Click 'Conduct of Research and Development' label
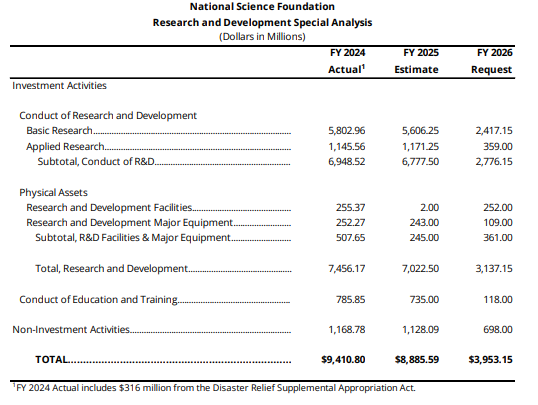The image size is (538, 405). (108, 116)
